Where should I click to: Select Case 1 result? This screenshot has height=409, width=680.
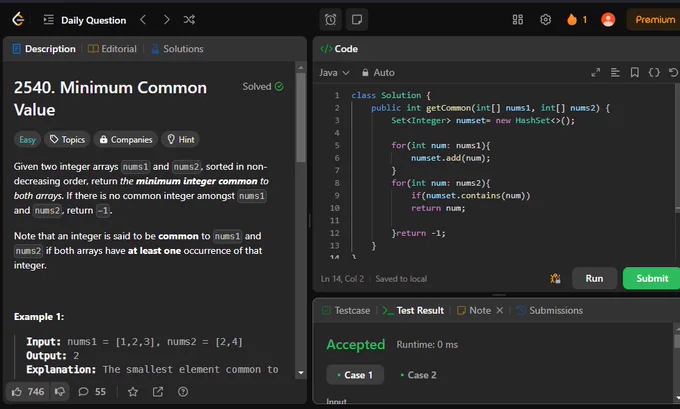[355, 375]
